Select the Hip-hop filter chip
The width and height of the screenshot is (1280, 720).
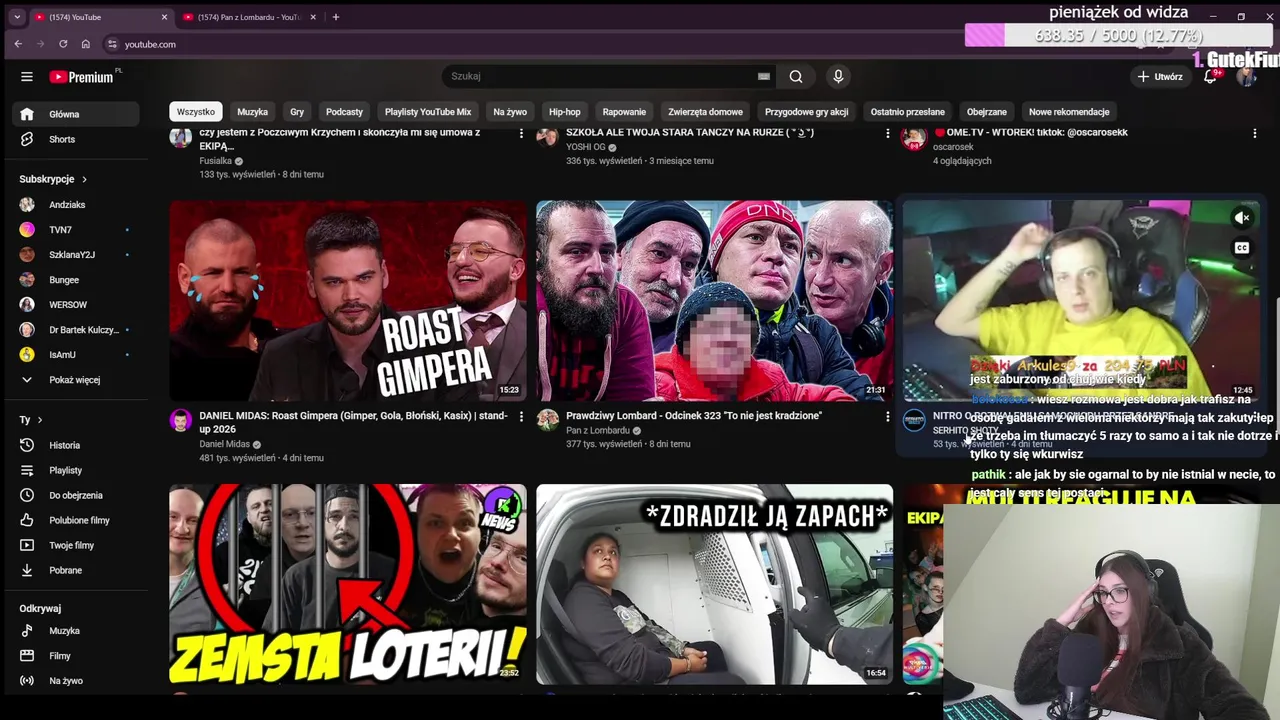[565, 112]
